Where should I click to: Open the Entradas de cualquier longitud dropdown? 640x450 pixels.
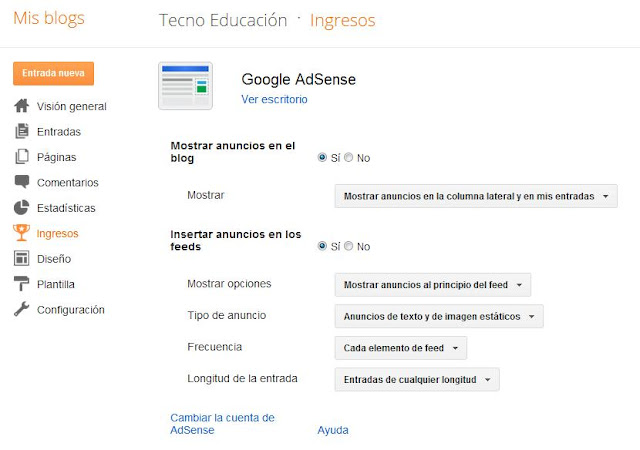[x=417, y=379]
